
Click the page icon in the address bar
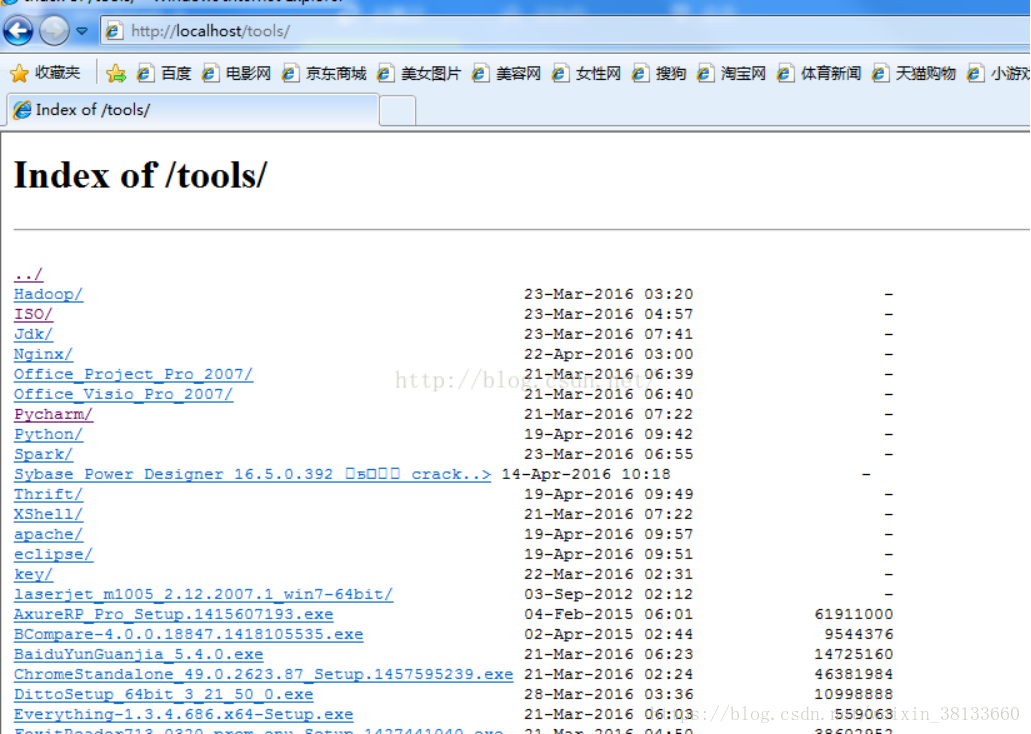(x=114, y=31)
